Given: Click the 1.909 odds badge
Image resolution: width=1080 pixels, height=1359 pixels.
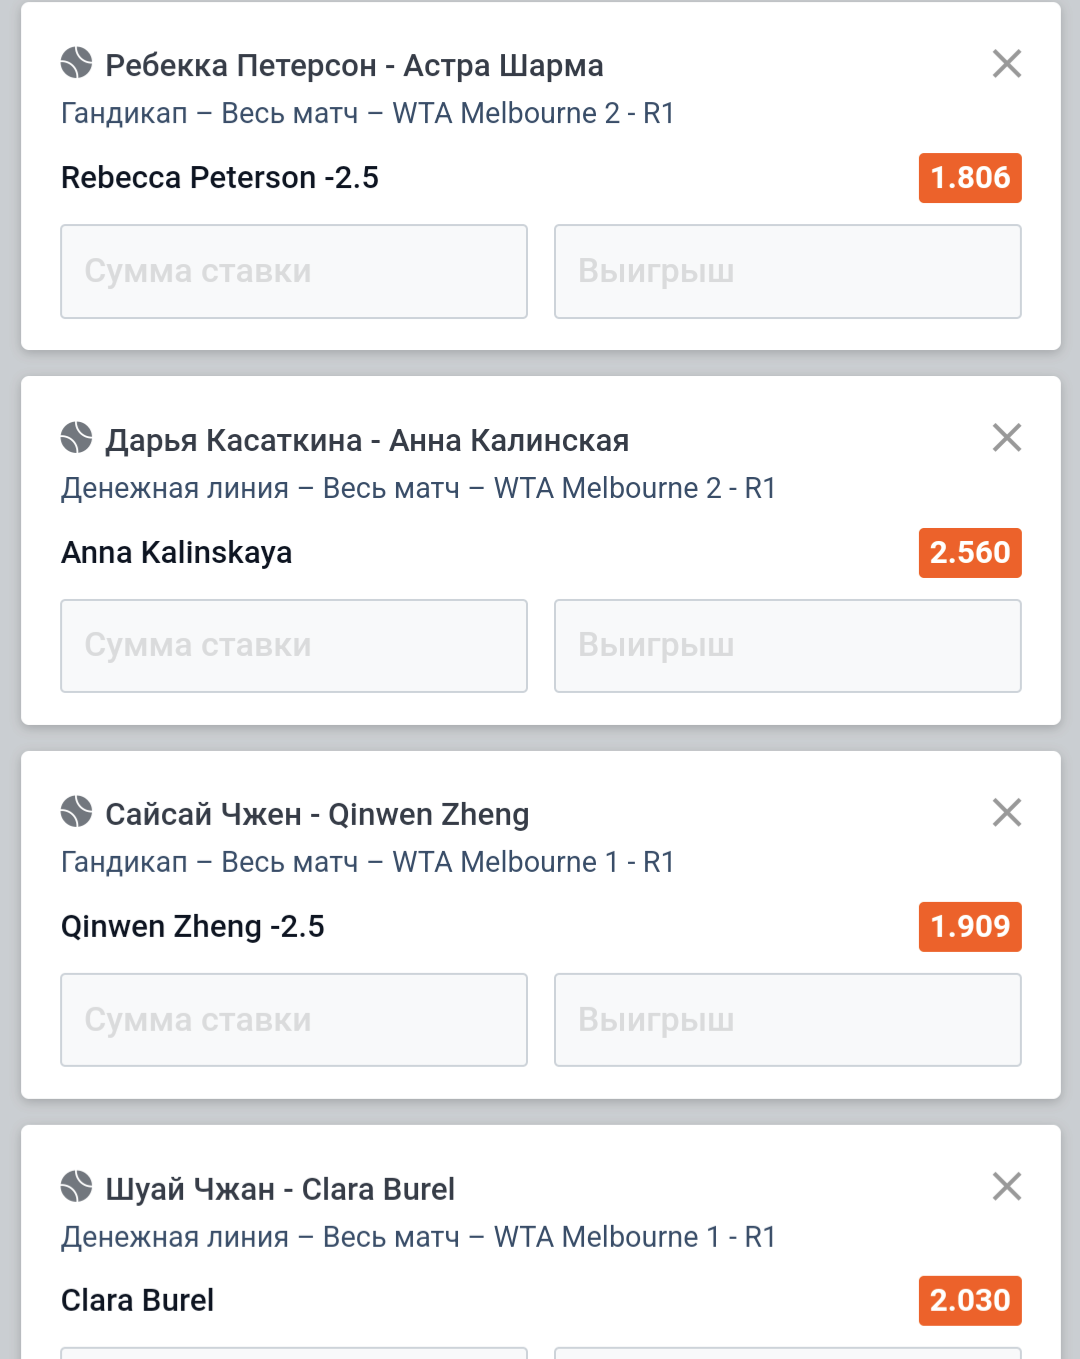Looking at the screenshot, I should point(970,927).
